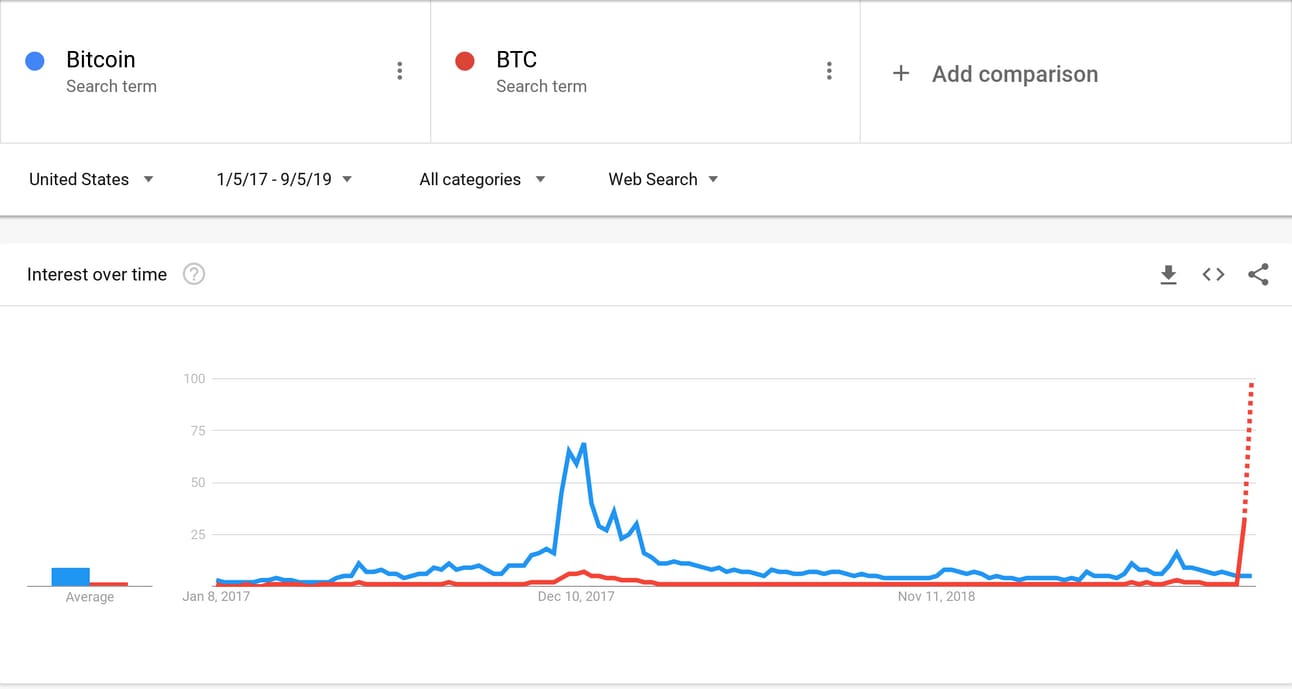Share the Interest over time chart
This screenshot has width=1292, height=689.
point(1258,275)
